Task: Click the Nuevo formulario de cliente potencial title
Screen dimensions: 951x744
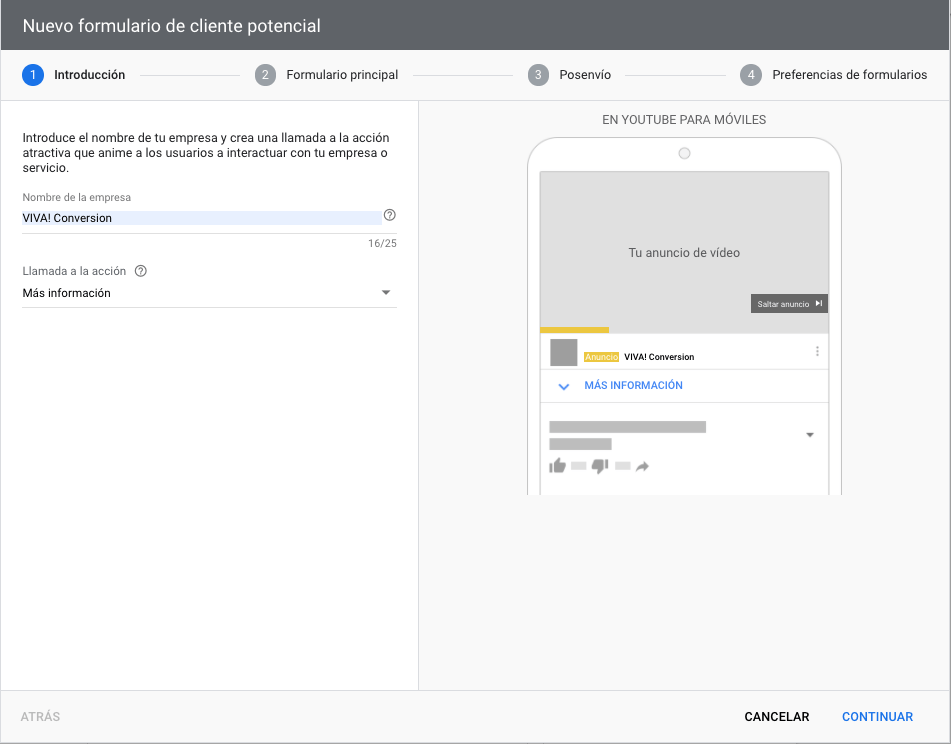Action: 172,26
